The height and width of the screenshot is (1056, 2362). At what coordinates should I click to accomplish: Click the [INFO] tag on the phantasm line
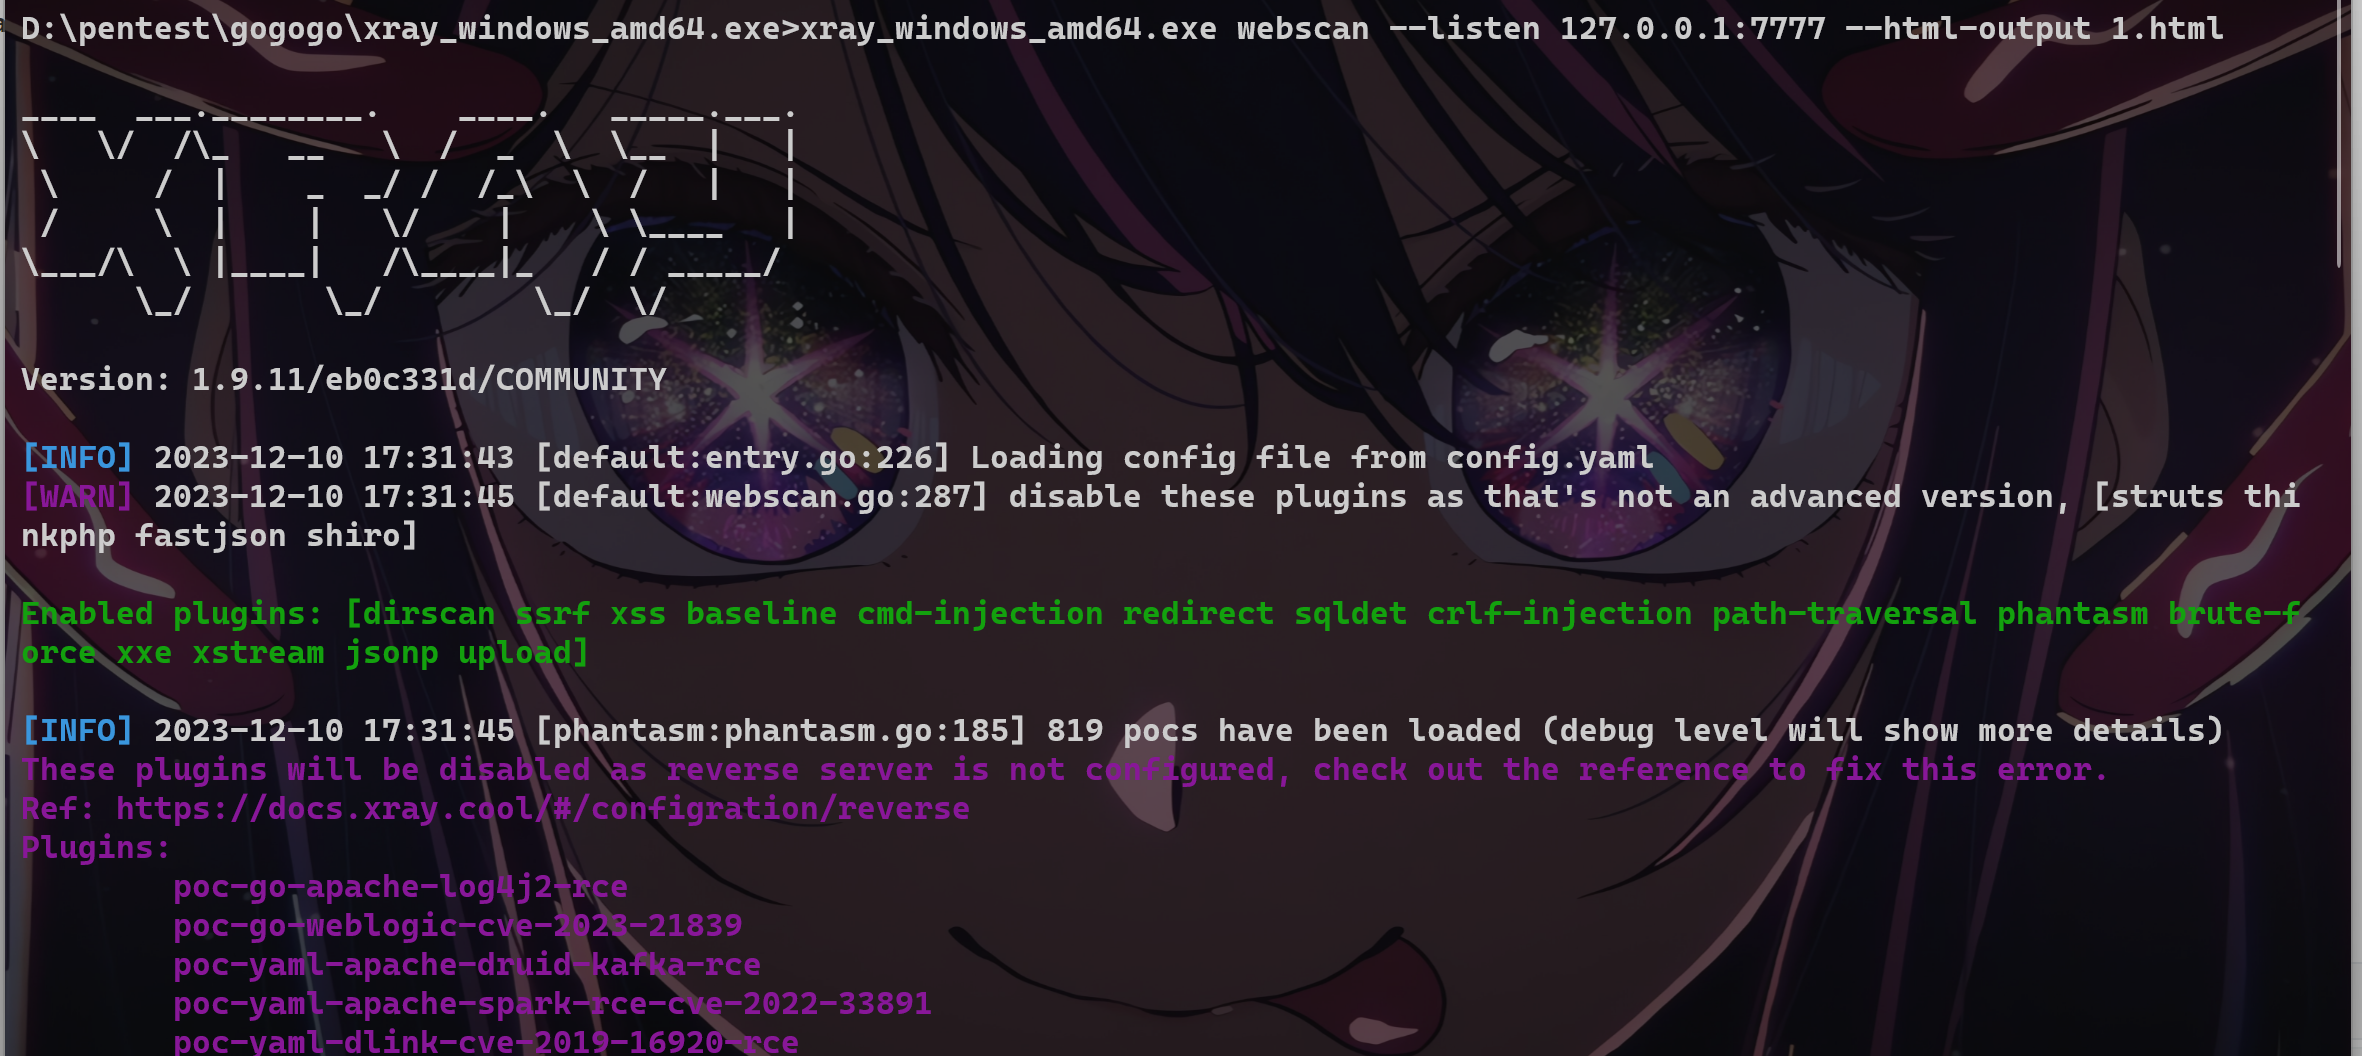tap(77, 730)
